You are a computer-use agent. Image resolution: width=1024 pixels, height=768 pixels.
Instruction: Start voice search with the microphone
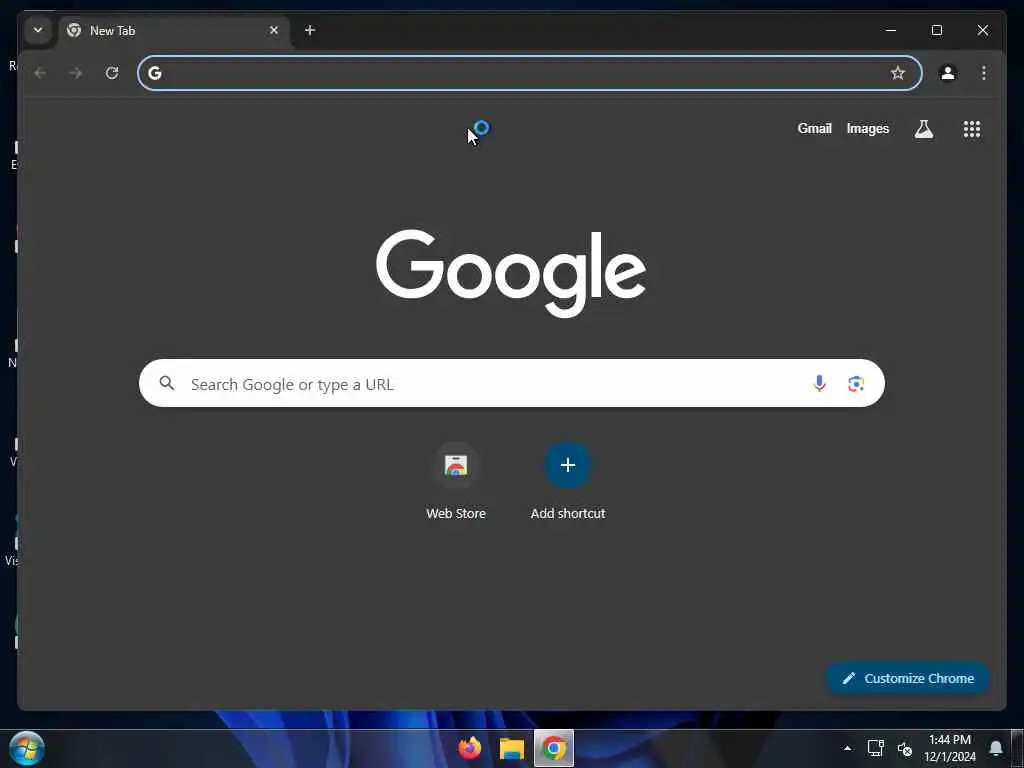coord(820,383)
